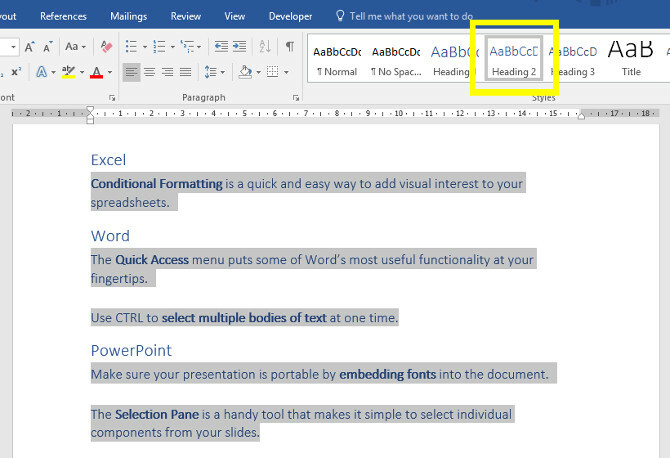
Task: Click the Word heading in document
Action: 110,236
